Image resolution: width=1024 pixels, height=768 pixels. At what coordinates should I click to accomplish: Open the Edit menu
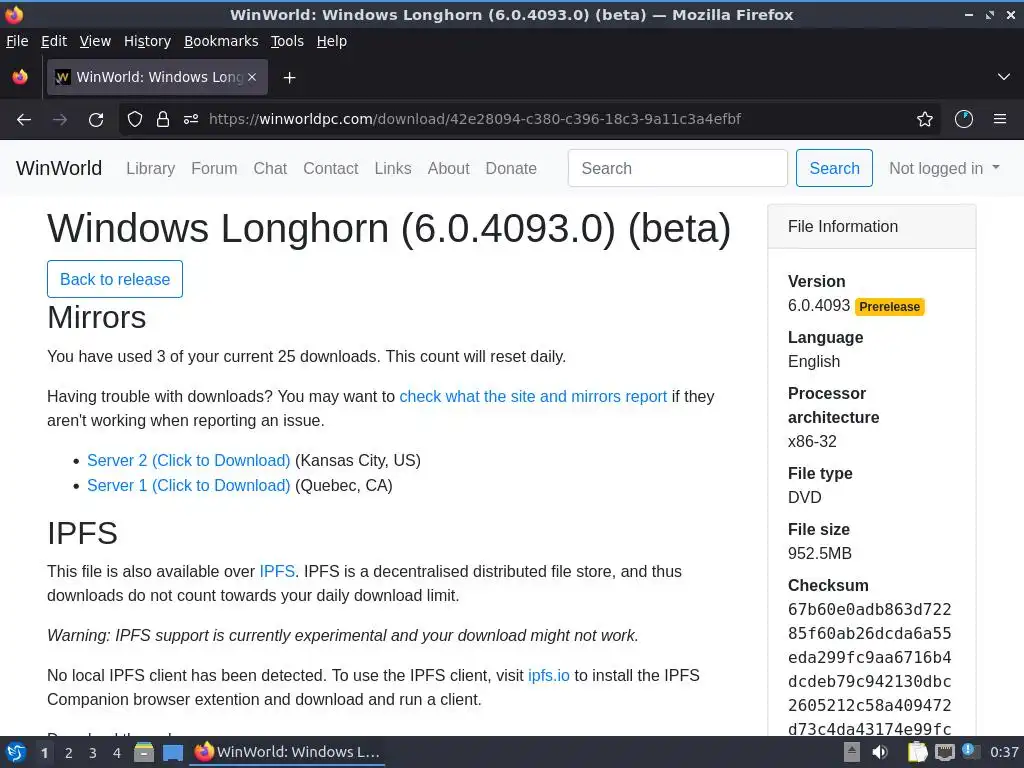[54, 41]
